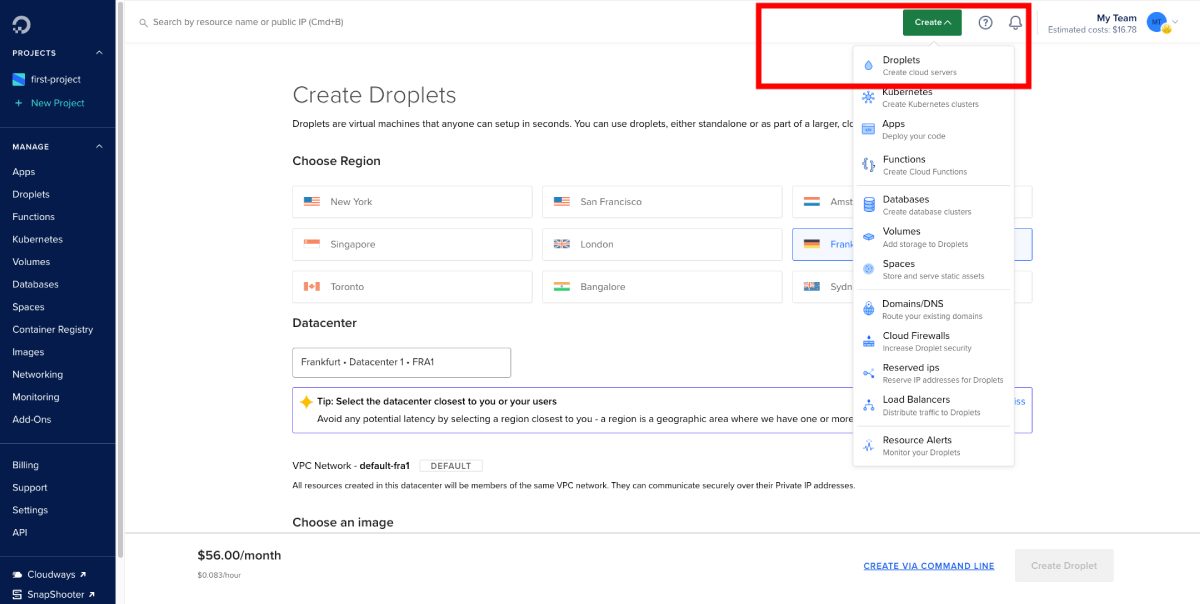The height and width of the screenshot is (604, 1200).
Task: Click the Cloud Firewalls icon
Action: click(868, 341)
